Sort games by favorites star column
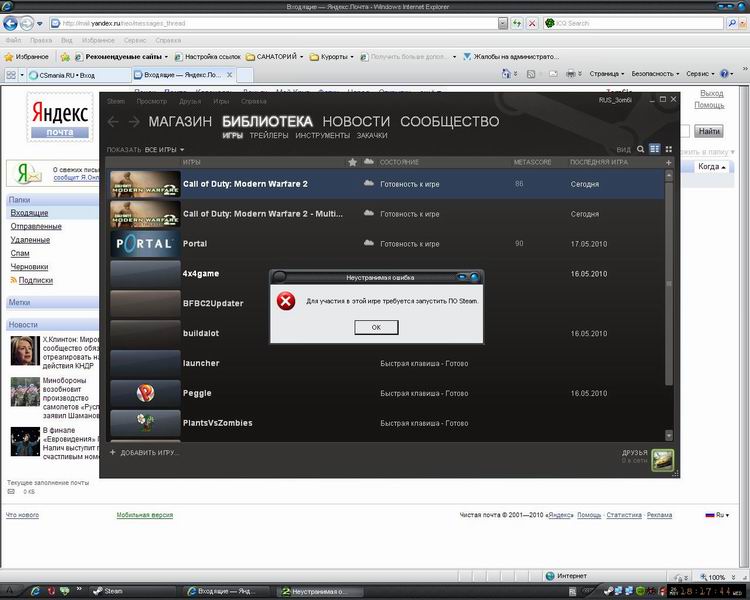 (352, 162)
